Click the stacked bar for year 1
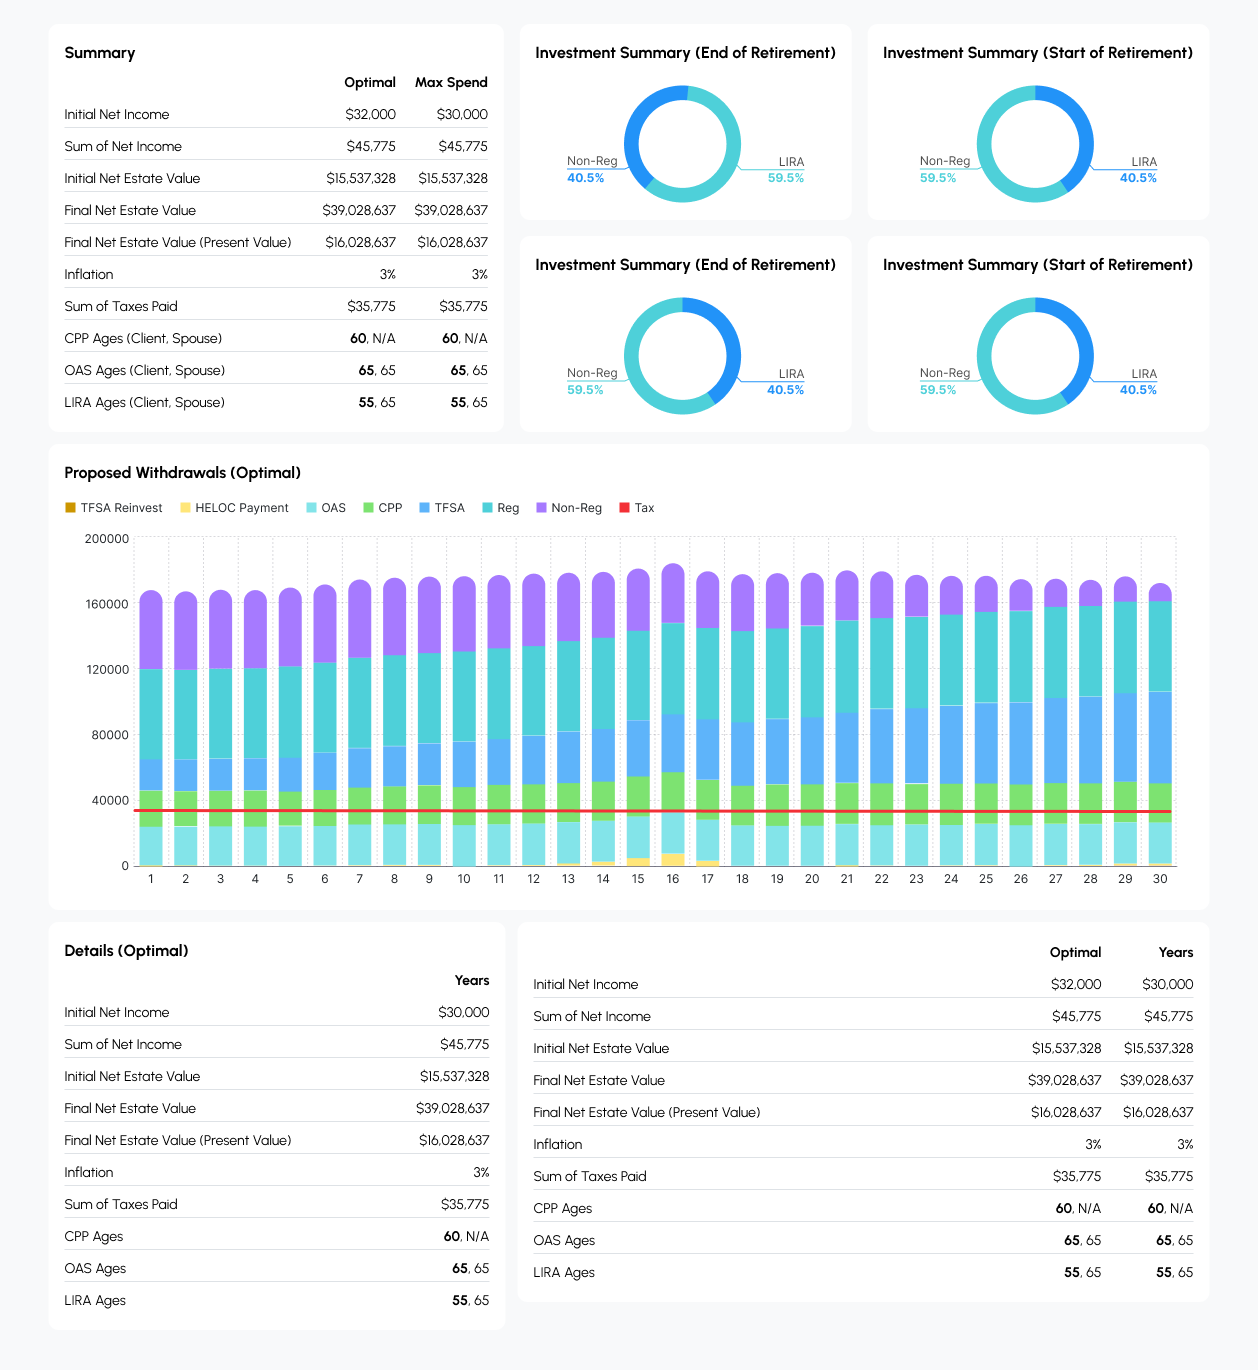1258x1370 pixels. 151,728
